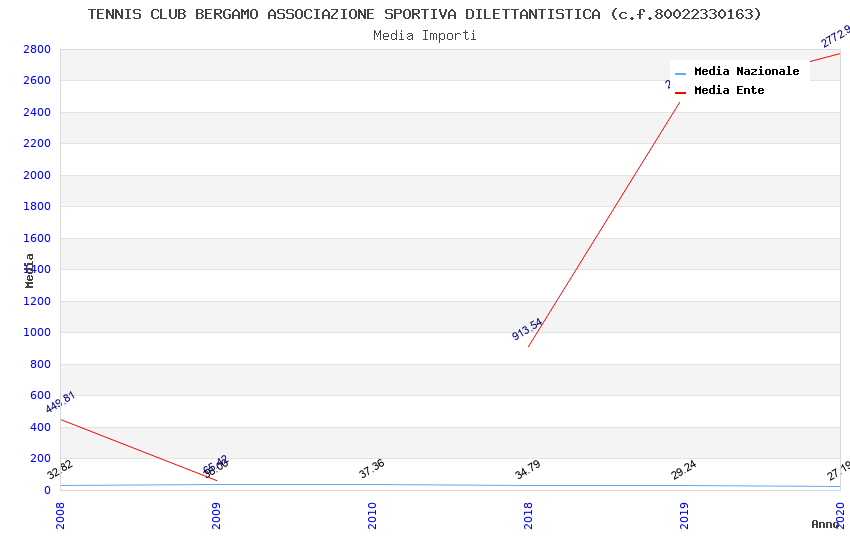Click the 34.79 data label

point(527,470)
